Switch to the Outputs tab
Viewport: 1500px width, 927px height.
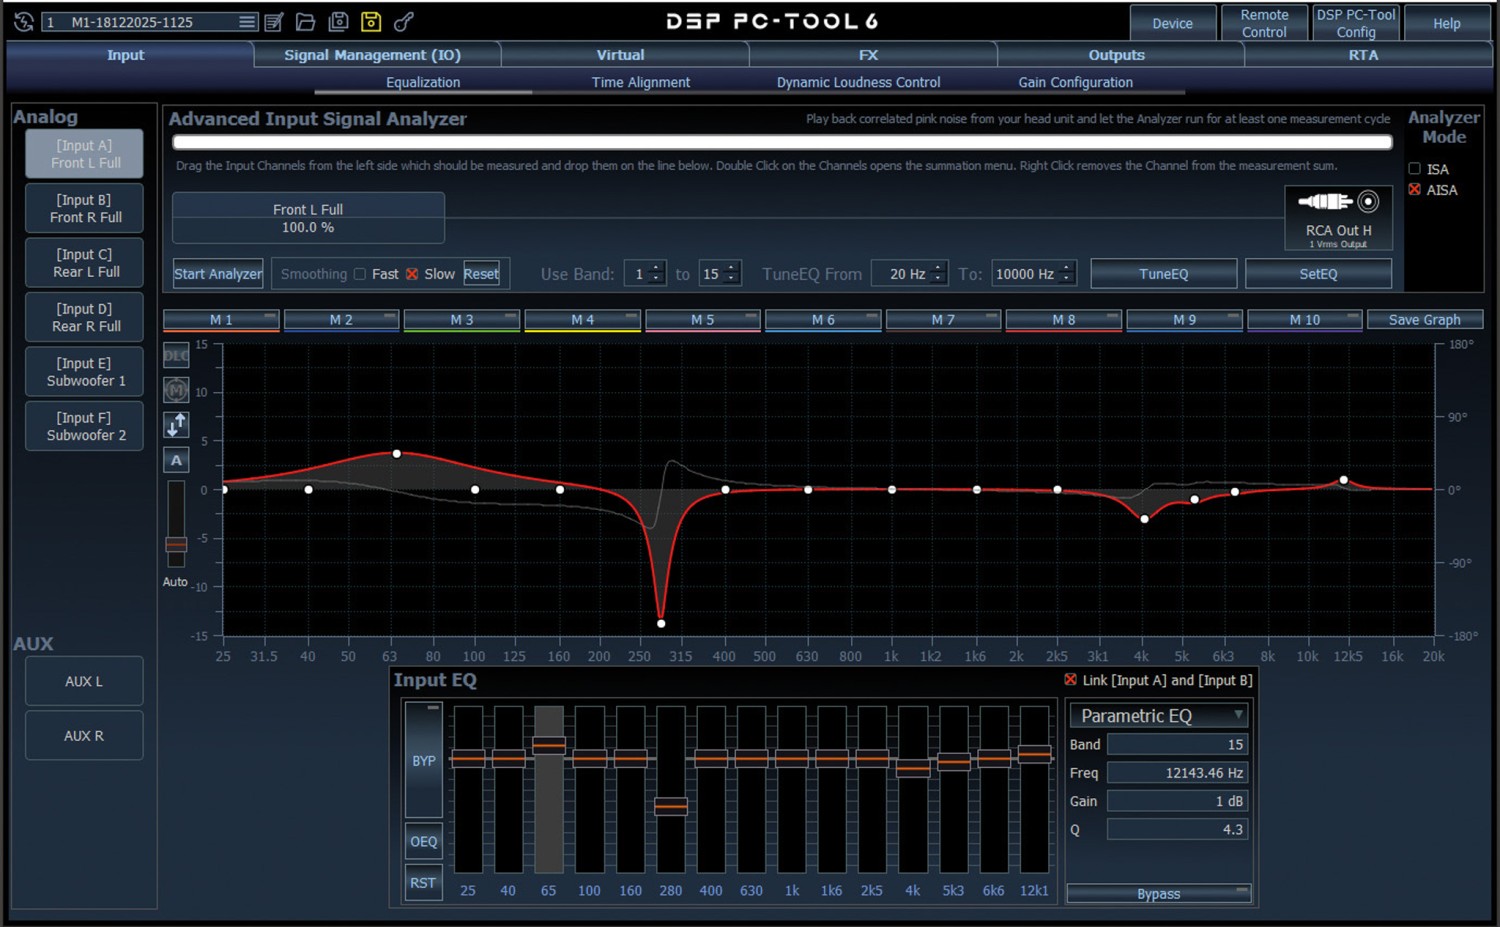point(1116,55)
